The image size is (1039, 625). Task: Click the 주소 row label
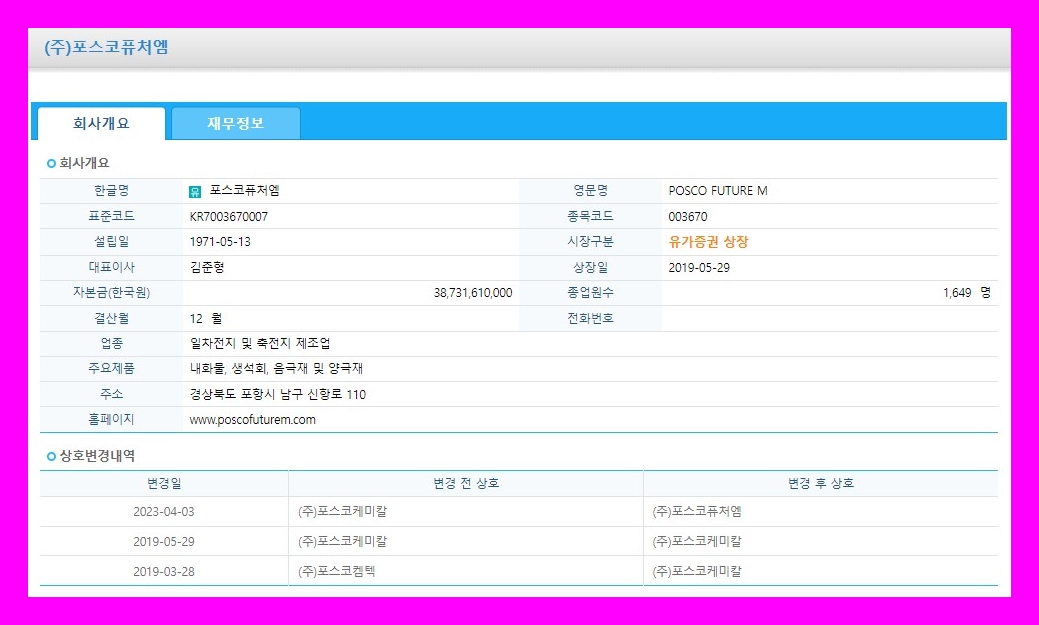(111, 394)
